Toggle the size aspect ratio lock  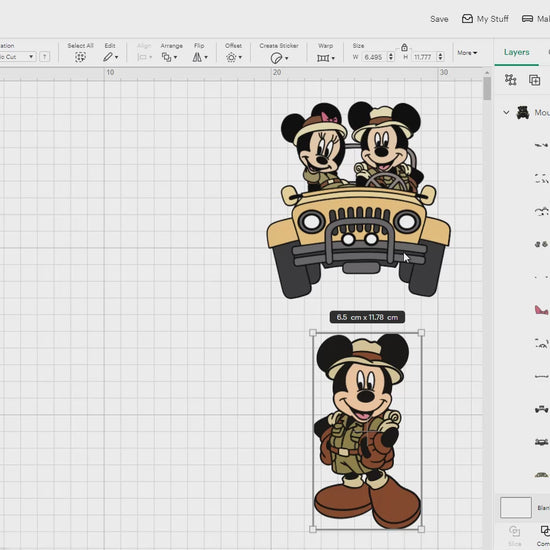404,47
